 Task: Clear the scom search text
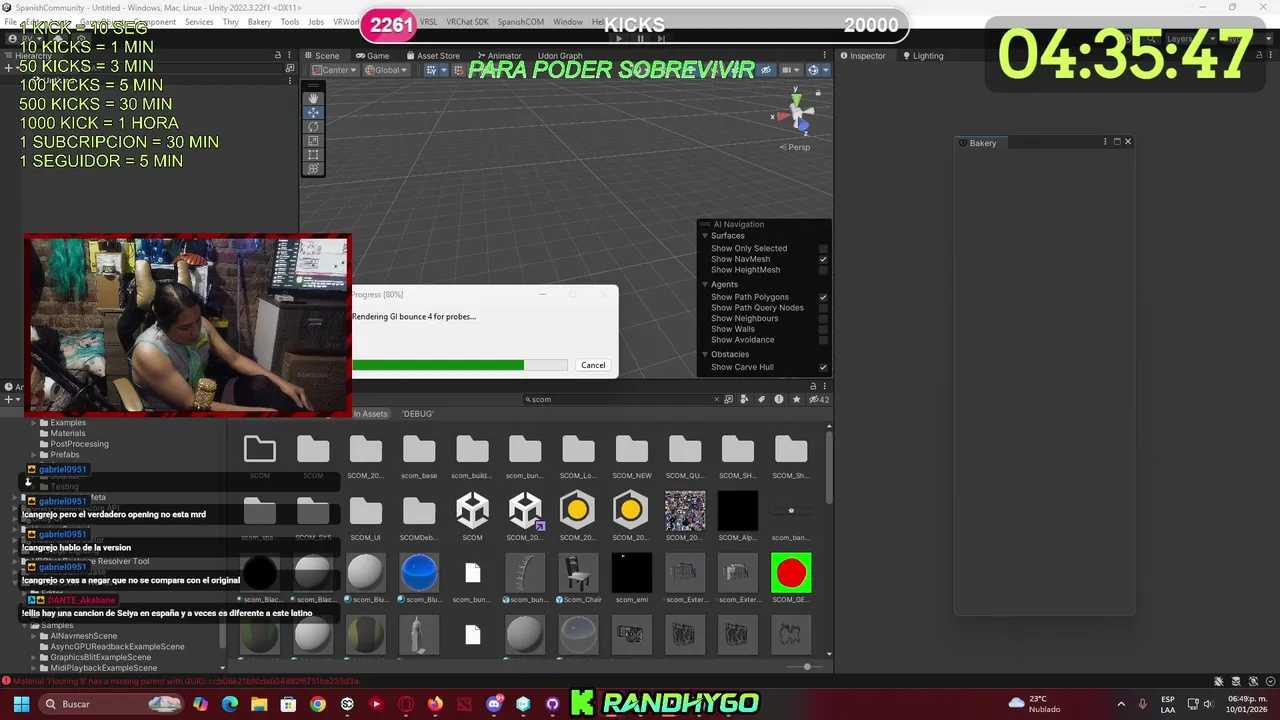(716, 399)
